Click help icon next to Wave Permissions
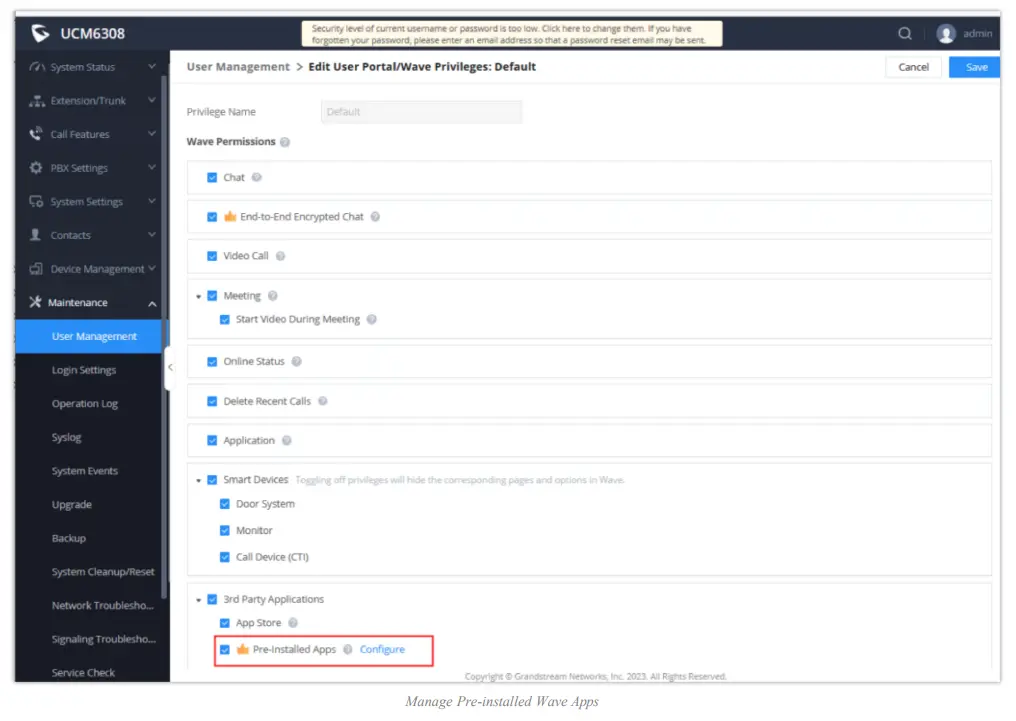The image size is (1016, 721). pos(284,142)
